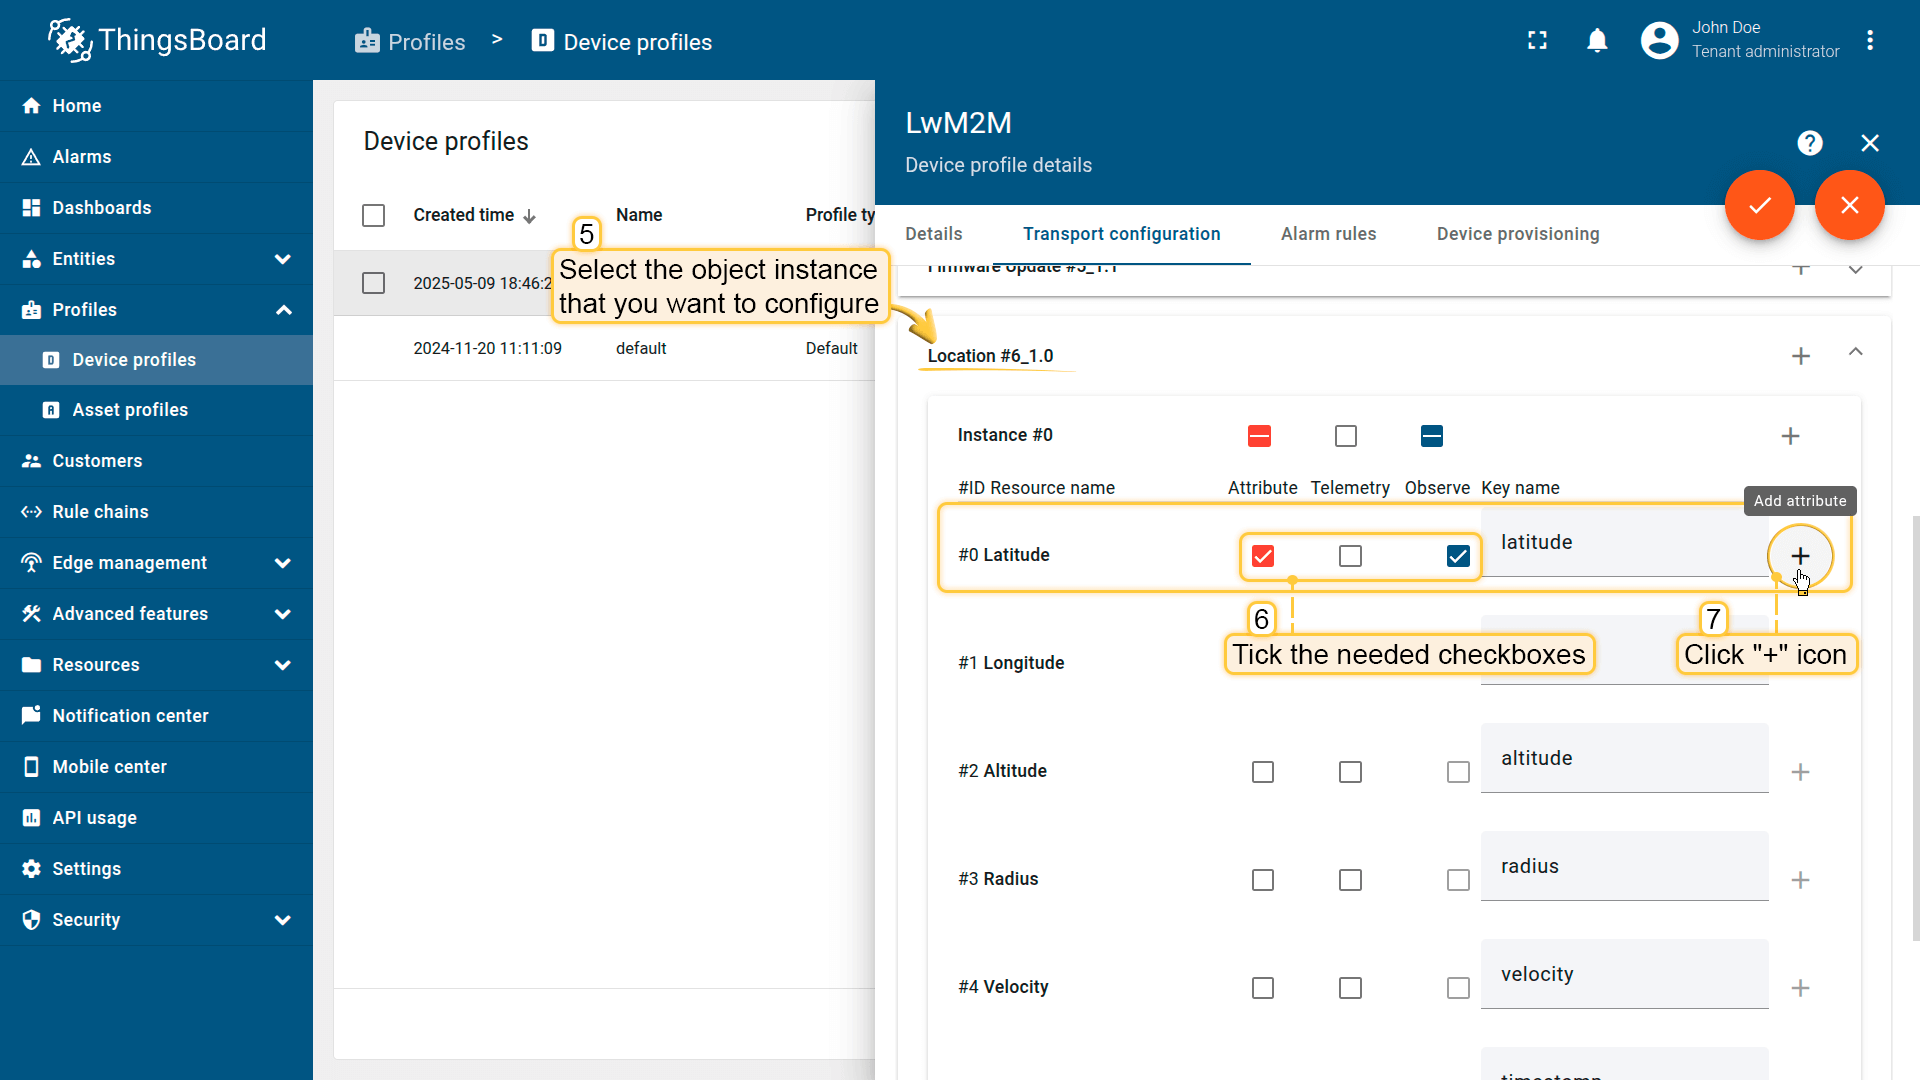Tick Attribute checkbox for Altitude
Image resolution: width=1920 pixels, height=1080 pixels.
1262,772
